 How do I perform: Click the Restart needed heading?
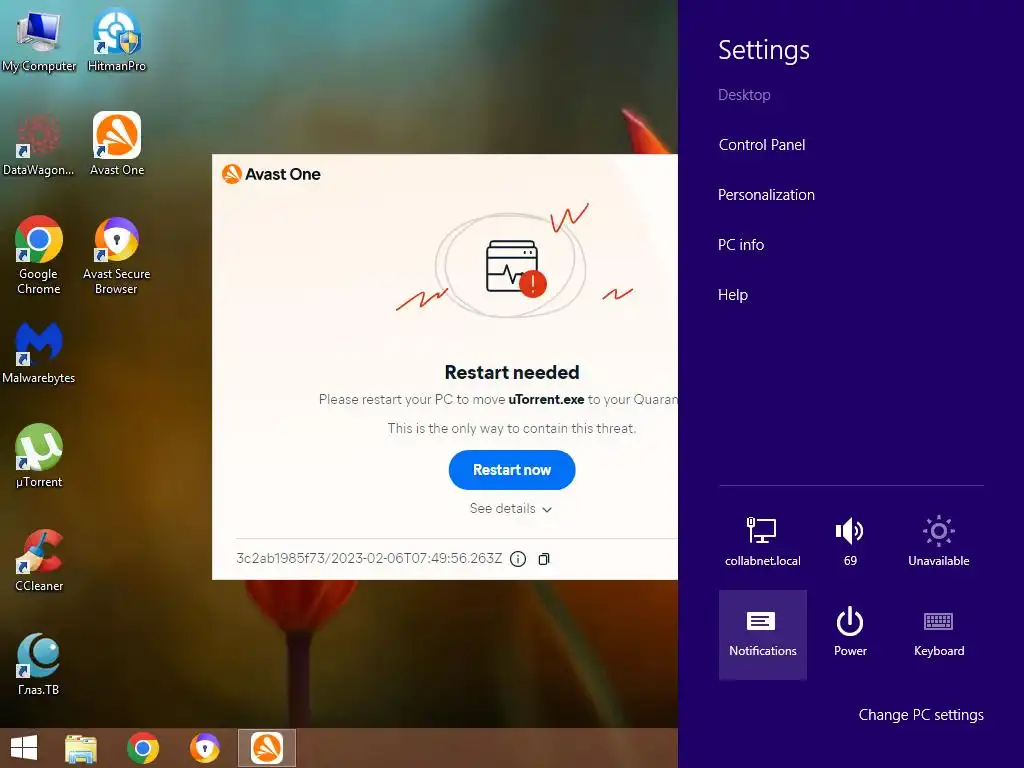[x=512, y=372]
